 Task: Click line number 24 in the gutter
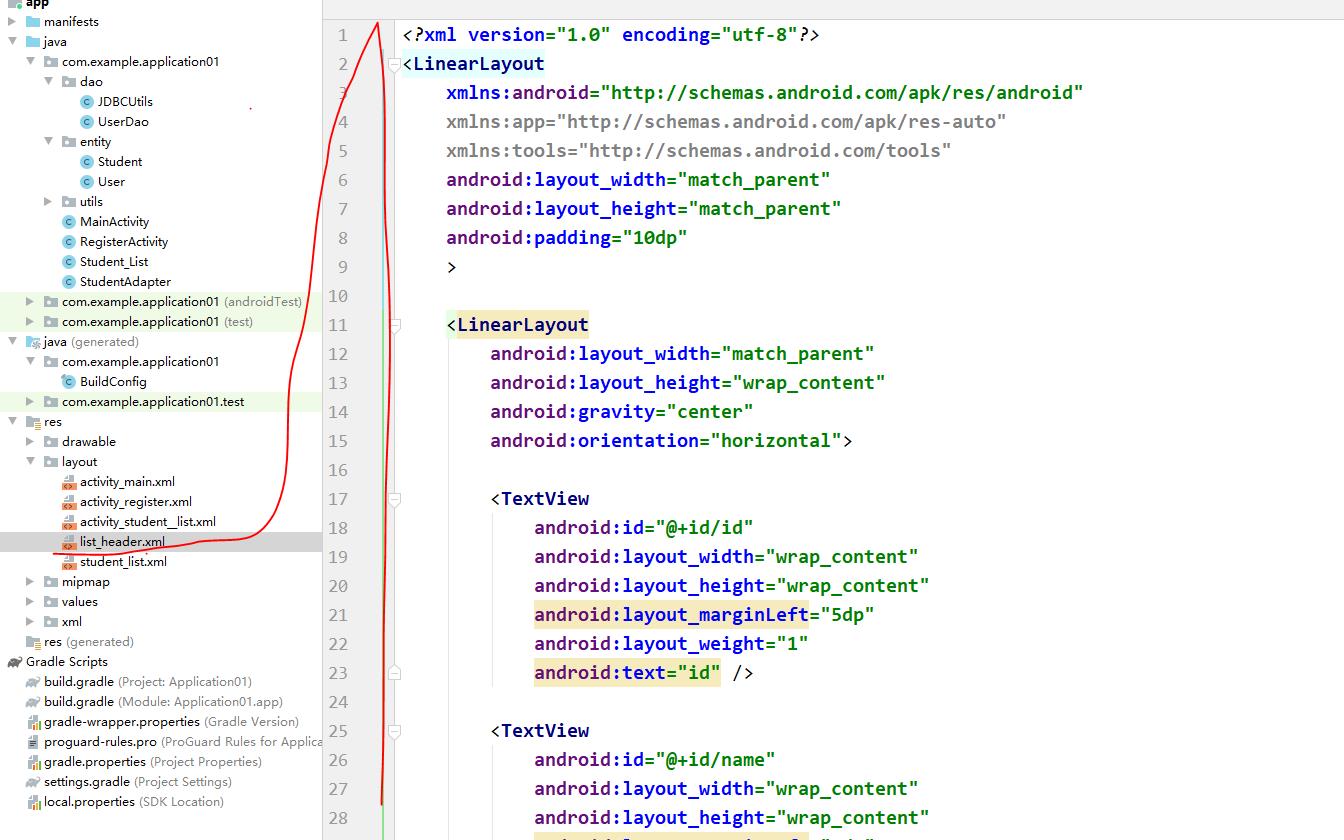coord(337,702)
